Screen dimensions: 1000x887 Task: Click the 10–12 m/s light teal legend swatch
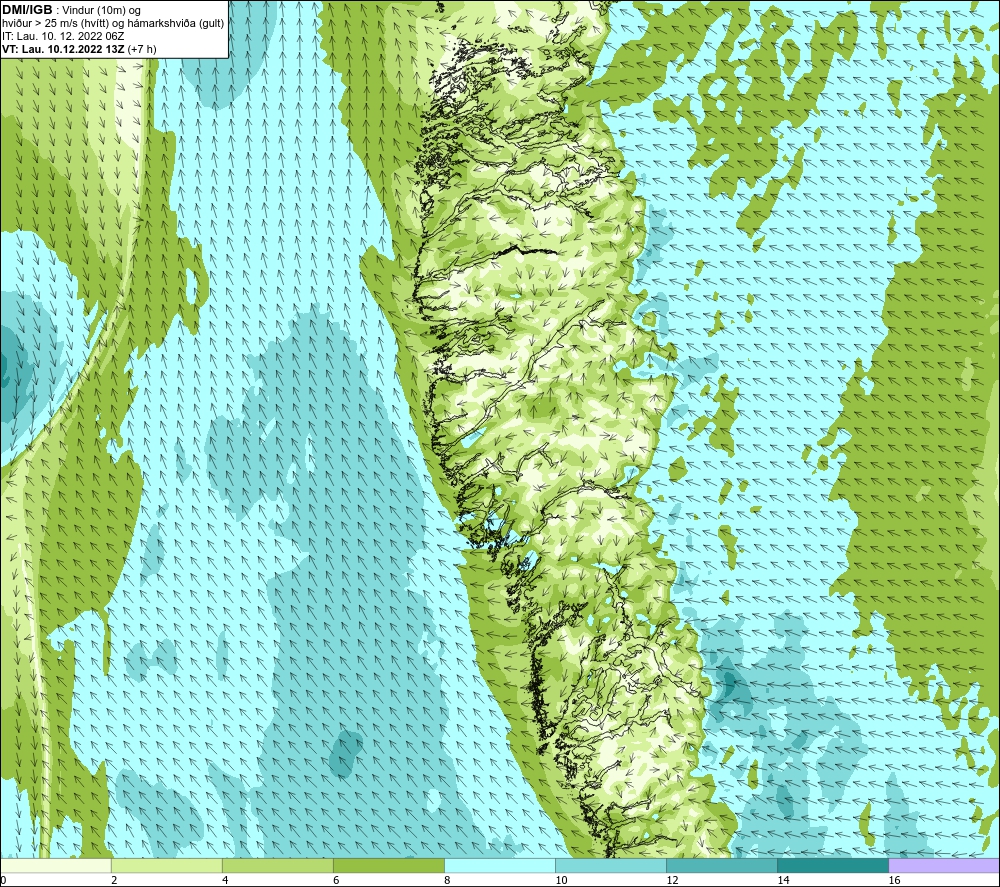[611, 865]
